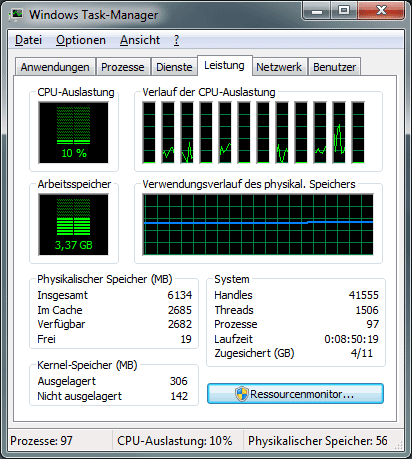The width and height of the screenshot is (412, 459).
Task: Open the Optionen menu
Action: tap(81, 40)
